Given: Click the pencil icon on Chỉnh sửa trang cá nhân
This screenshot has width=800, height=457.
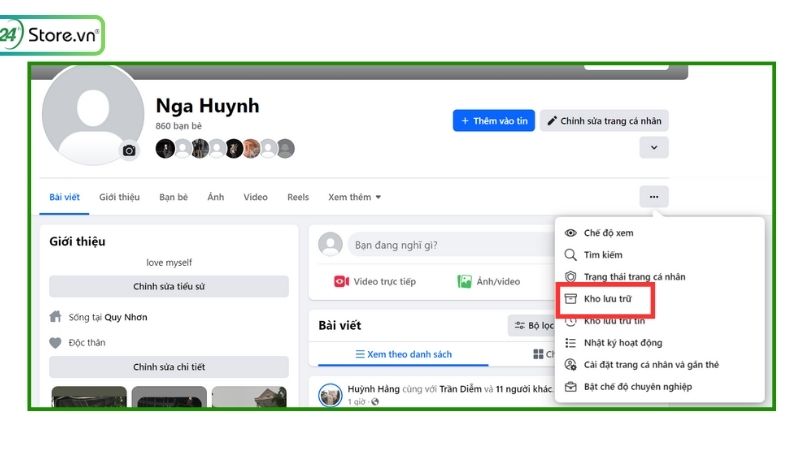Looking at the screenshot, I should coord(552,121).
